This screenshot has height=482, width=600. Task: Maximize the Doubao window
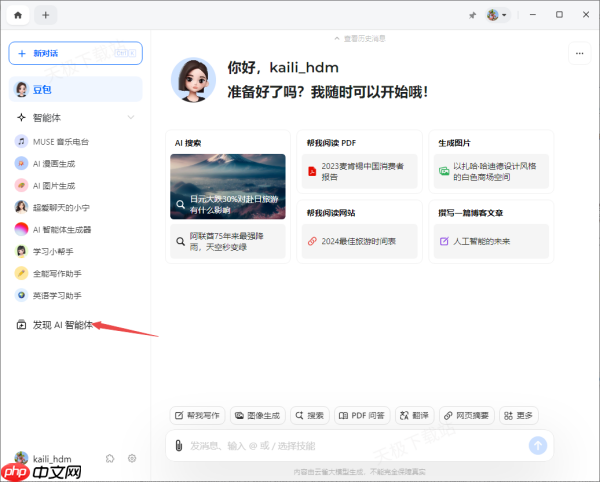[x=559, y=15]
